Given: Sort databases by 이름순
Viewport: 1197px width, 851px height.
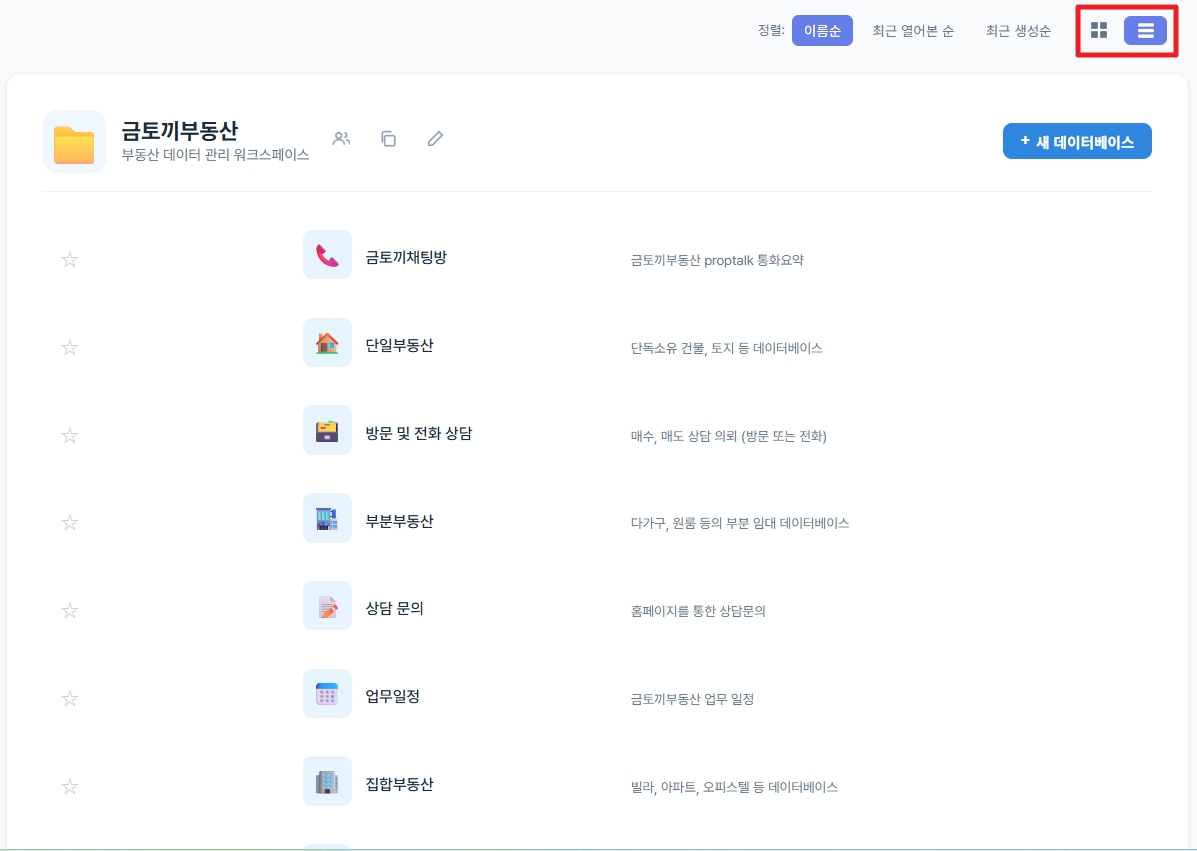Looking at the screenshot, I should 822,31.
